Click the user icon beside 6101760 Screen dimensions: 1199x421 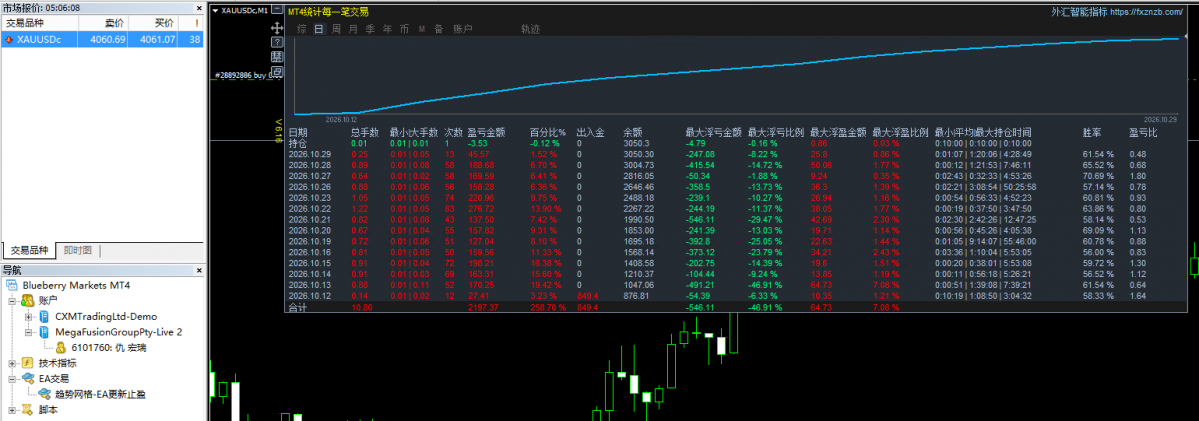tap(60, 348)
